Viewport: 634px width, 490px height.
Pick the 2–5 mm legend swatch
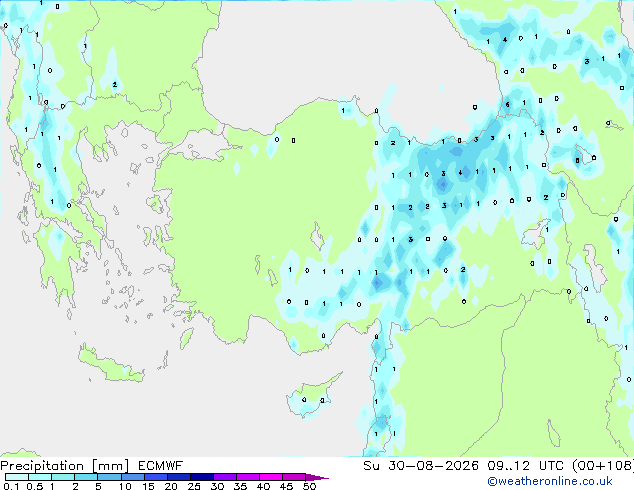tap(86, 477)
